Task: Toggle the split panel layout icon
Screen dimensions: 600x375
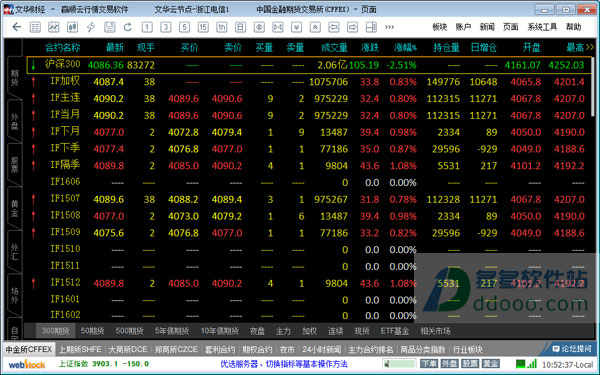Action: (x=371, y=27)
